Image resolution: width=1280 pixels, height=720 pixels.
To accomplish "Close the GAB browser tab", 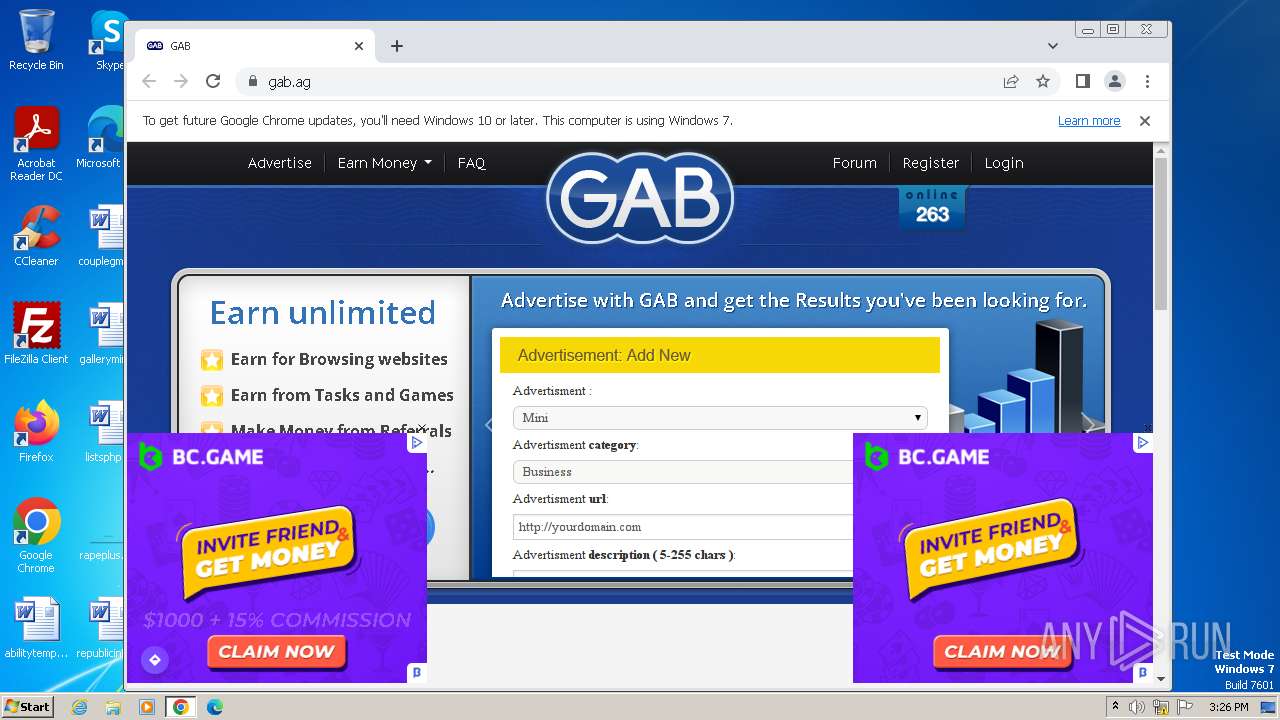I will [359, 46].
